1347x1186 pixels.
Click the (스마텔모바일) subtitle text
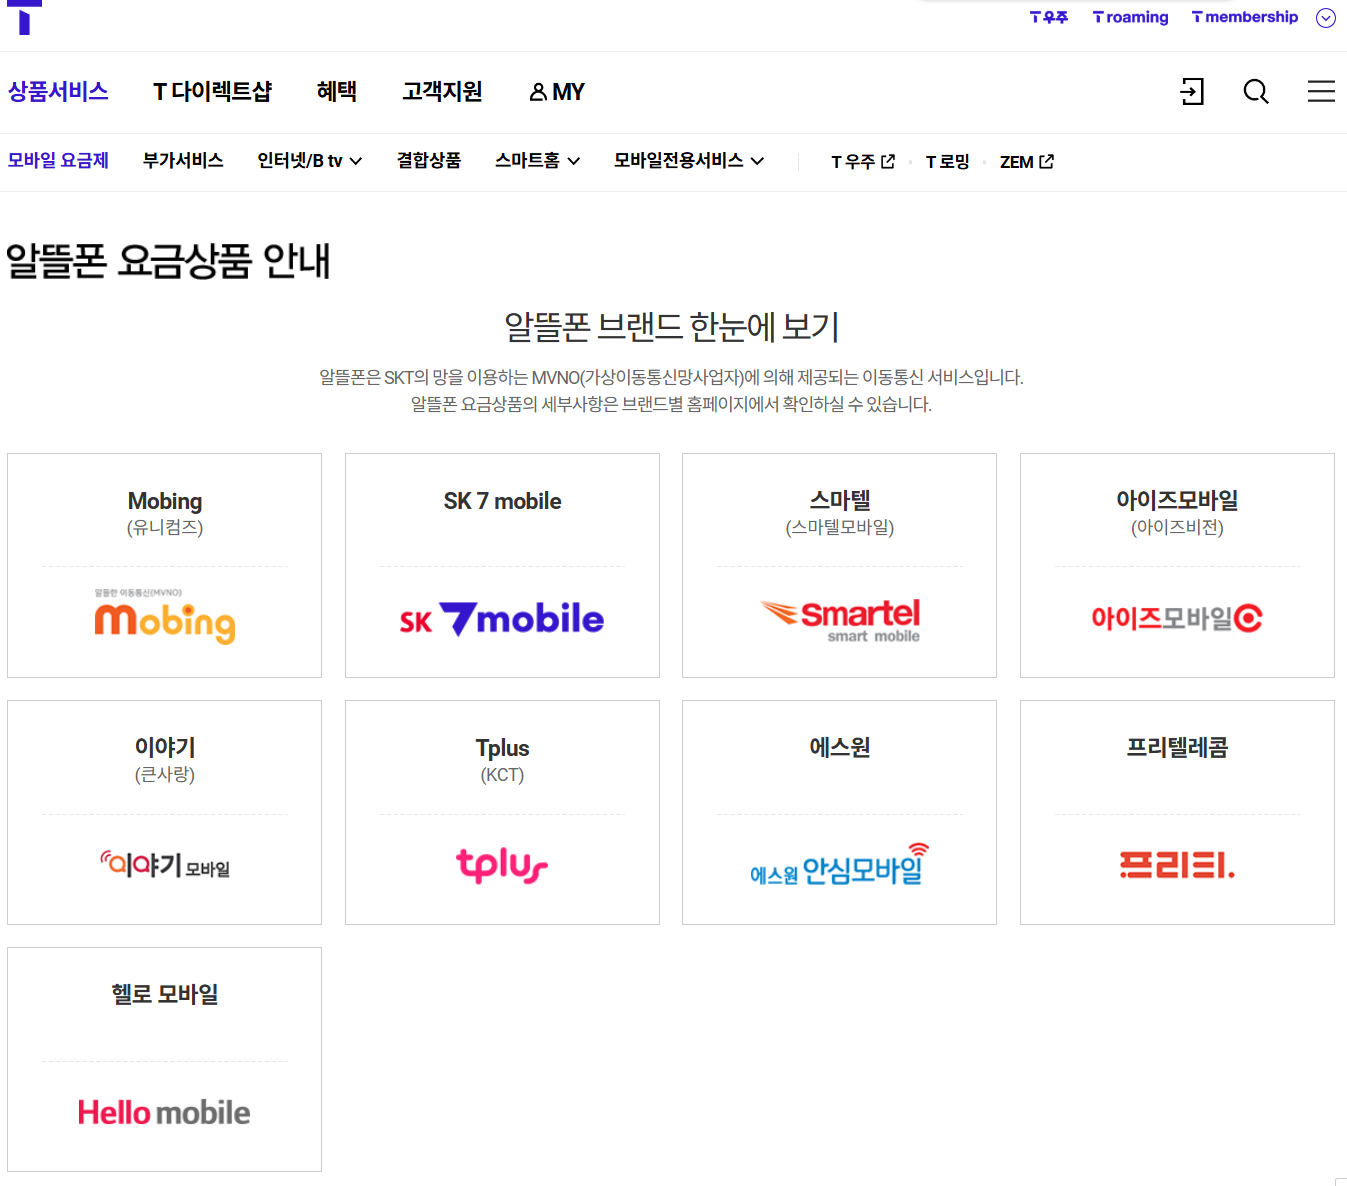point(840,528)
